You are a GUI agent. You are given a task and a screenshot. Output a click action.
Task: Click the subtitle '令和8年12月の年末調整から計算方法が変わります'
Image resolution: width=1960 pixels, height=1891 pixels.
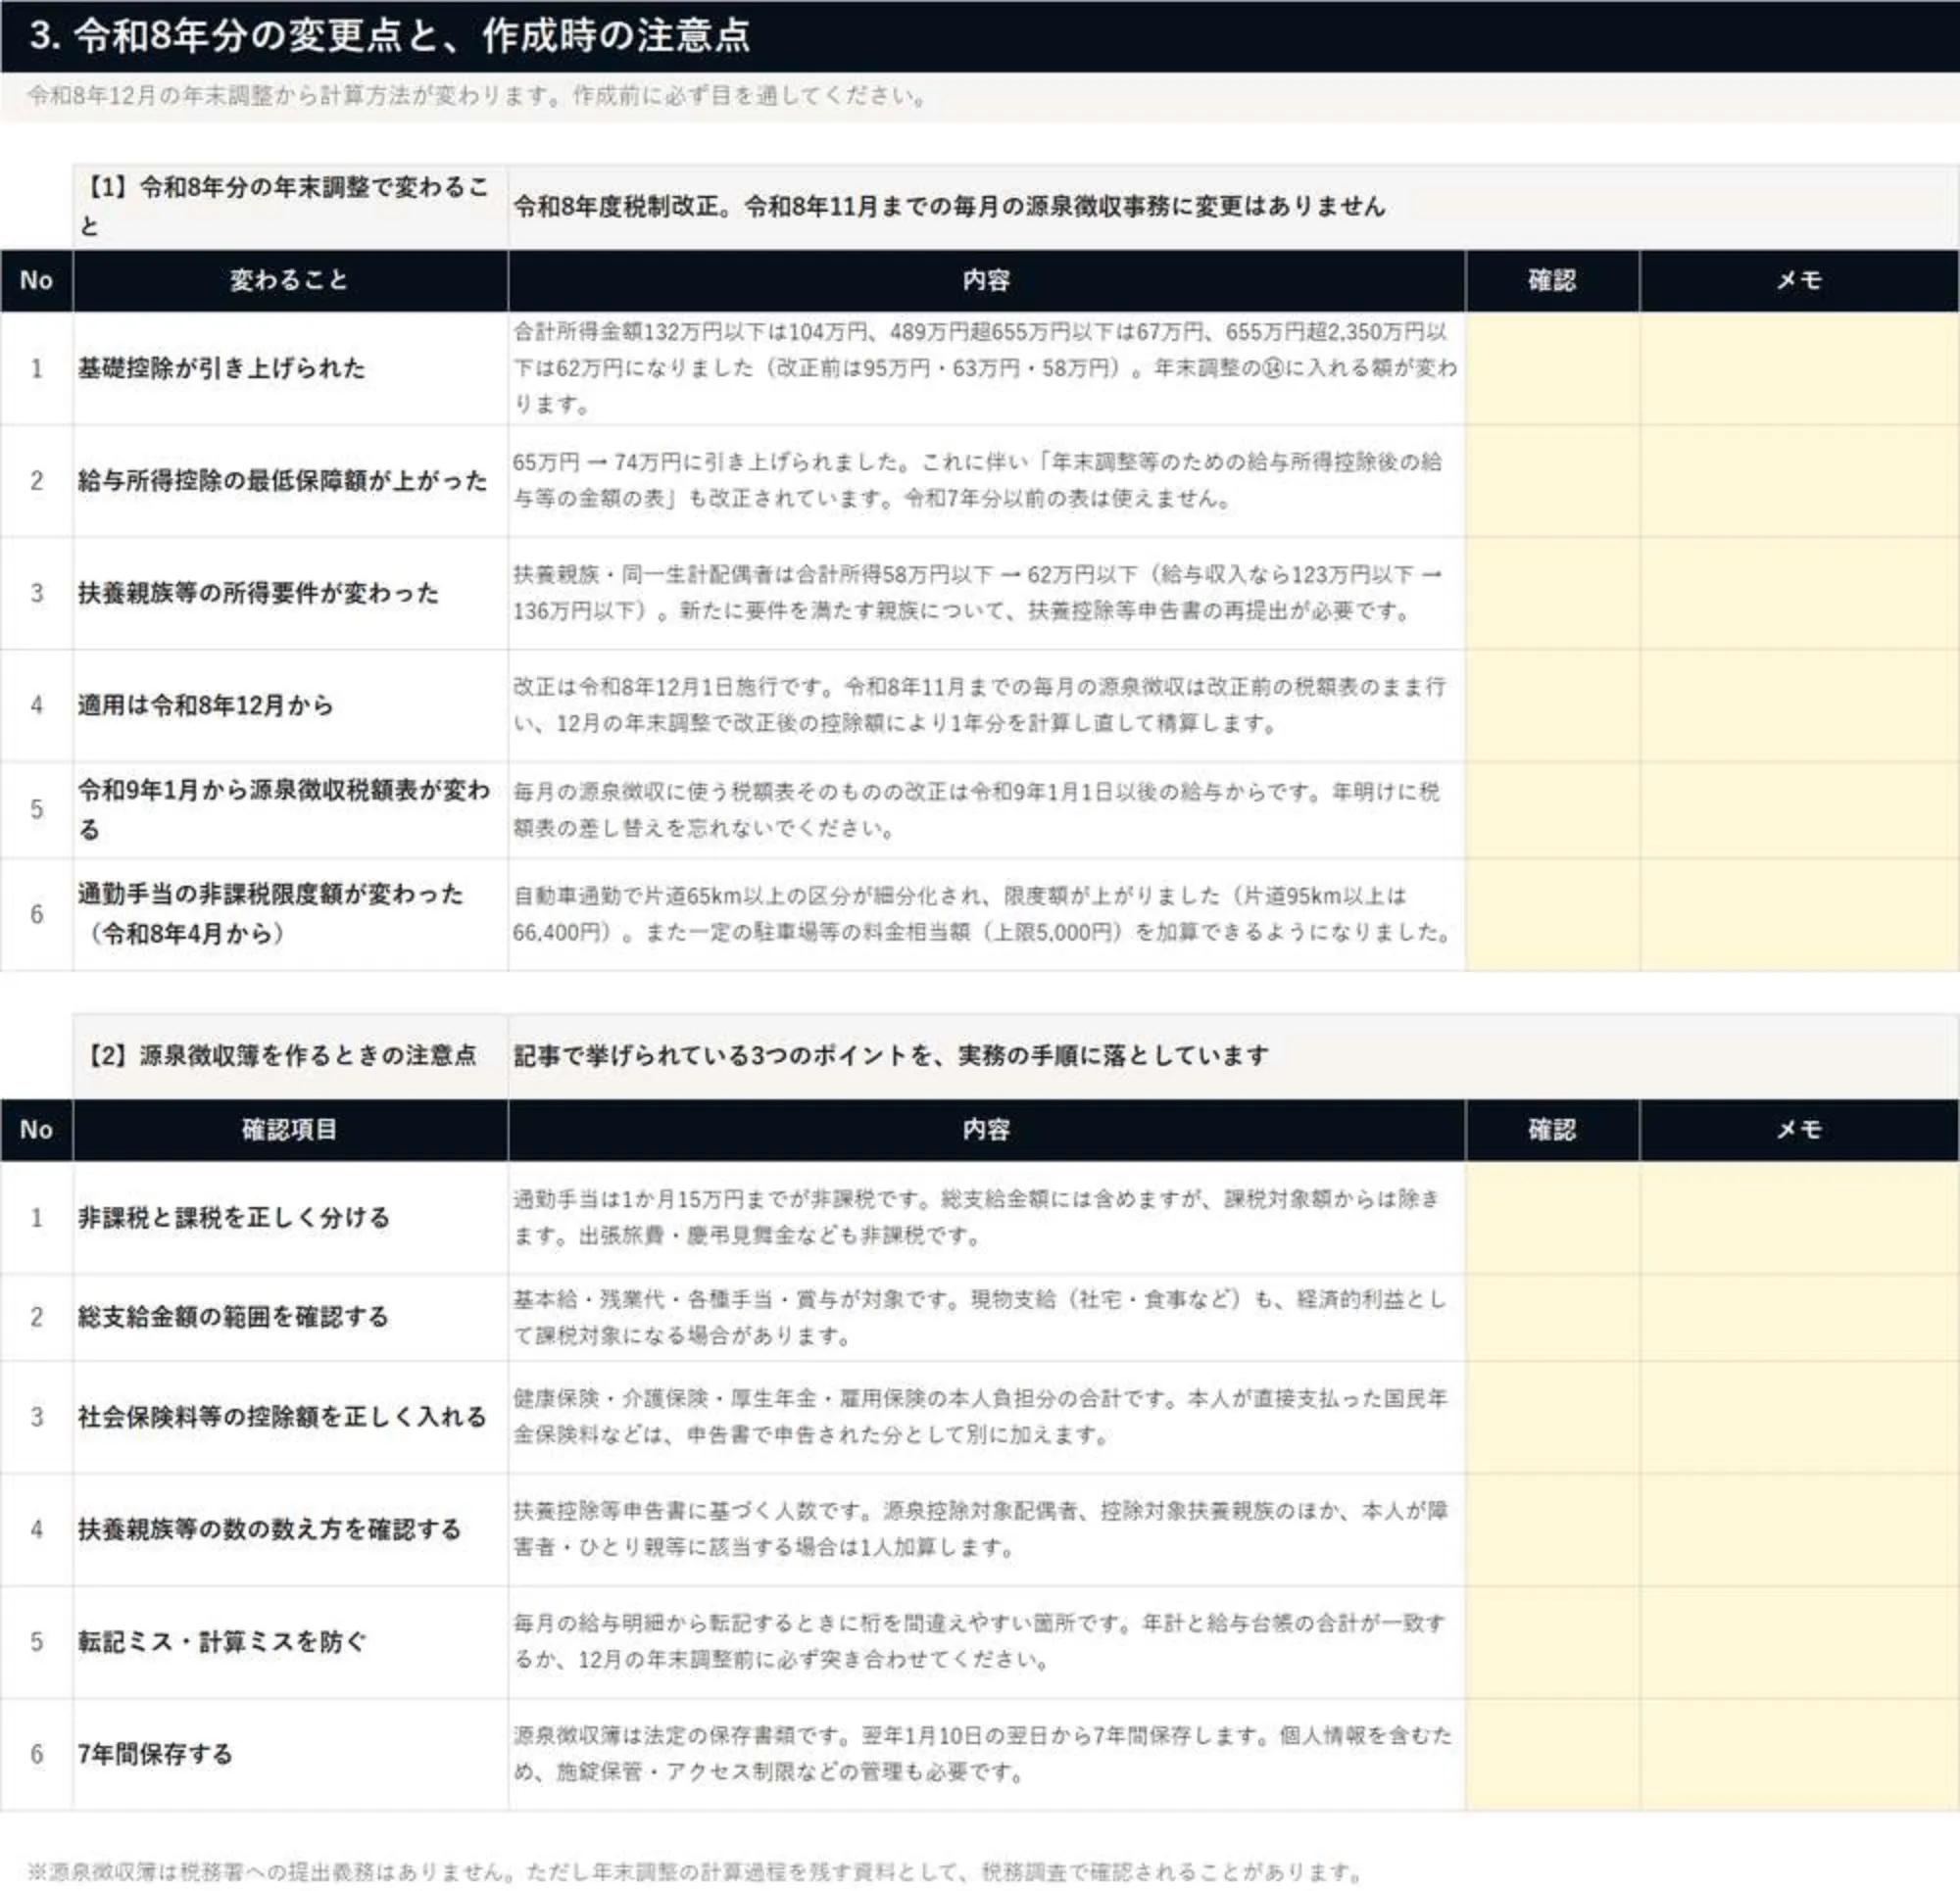(478, 96)
